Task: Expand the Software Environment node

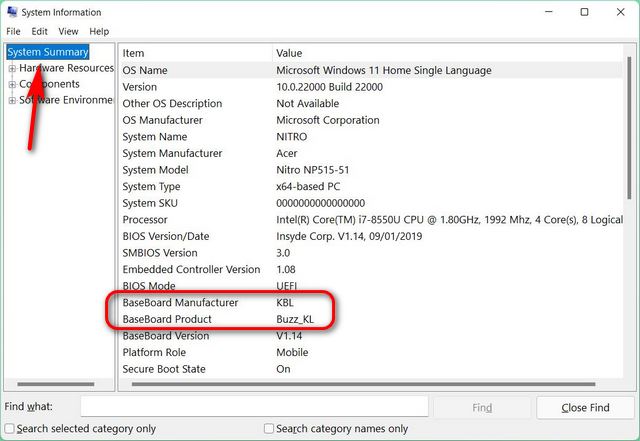Action: [x=12, y=100]
